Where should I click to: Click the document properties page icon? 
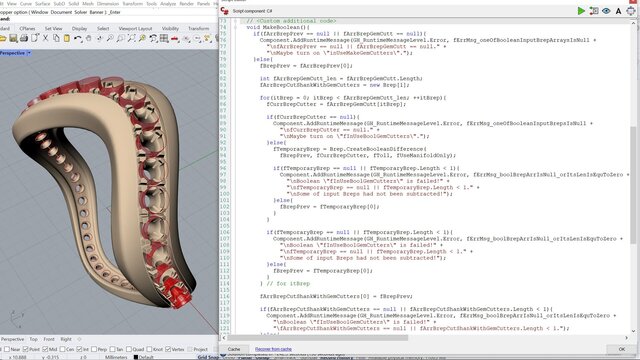35,38
